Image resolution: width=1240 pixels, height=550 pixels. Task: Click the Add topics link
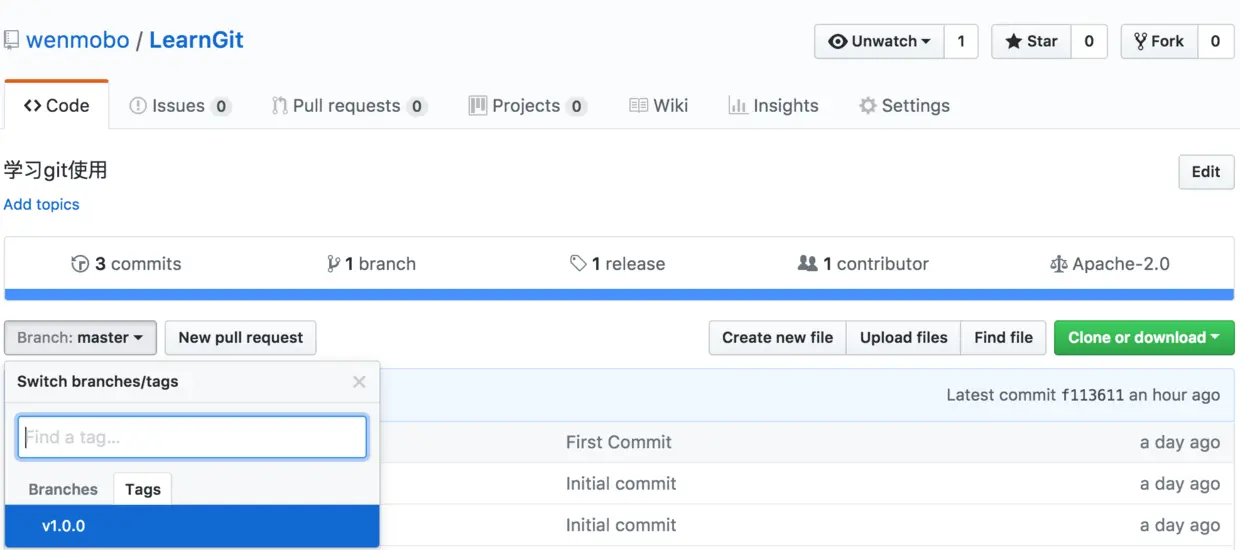pyautogui.click(x=41, y=204)
